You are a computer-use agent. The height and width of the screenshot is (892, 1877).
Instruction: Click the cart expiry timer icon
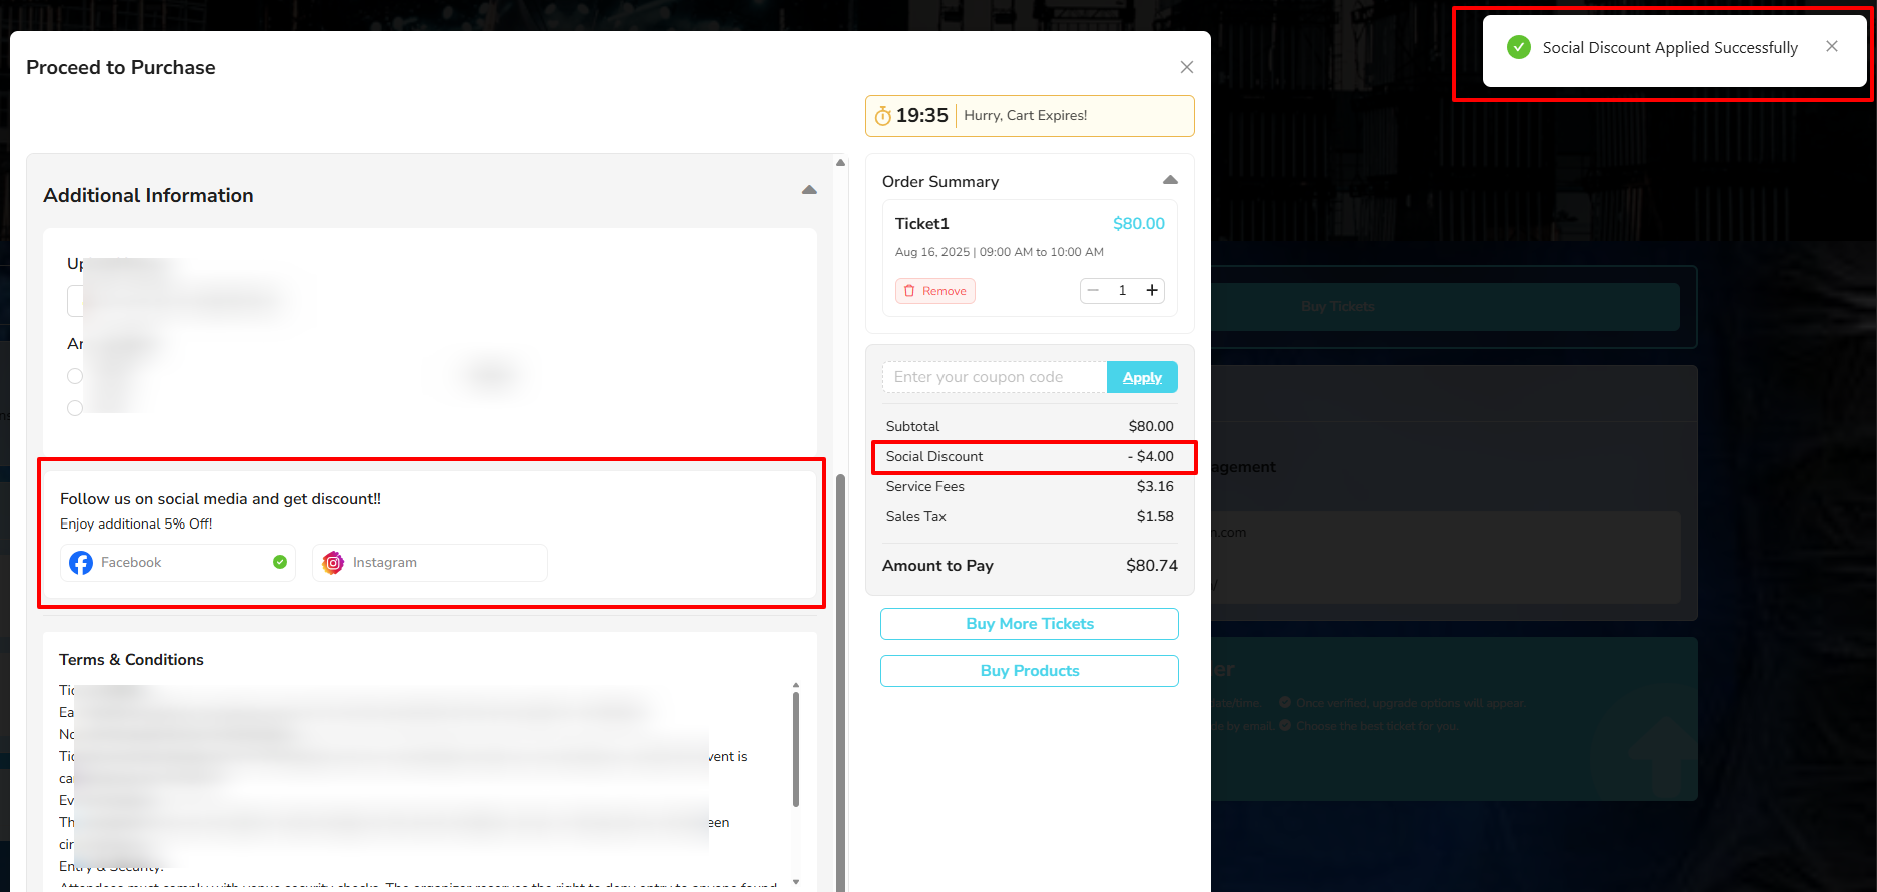(883, 116)
